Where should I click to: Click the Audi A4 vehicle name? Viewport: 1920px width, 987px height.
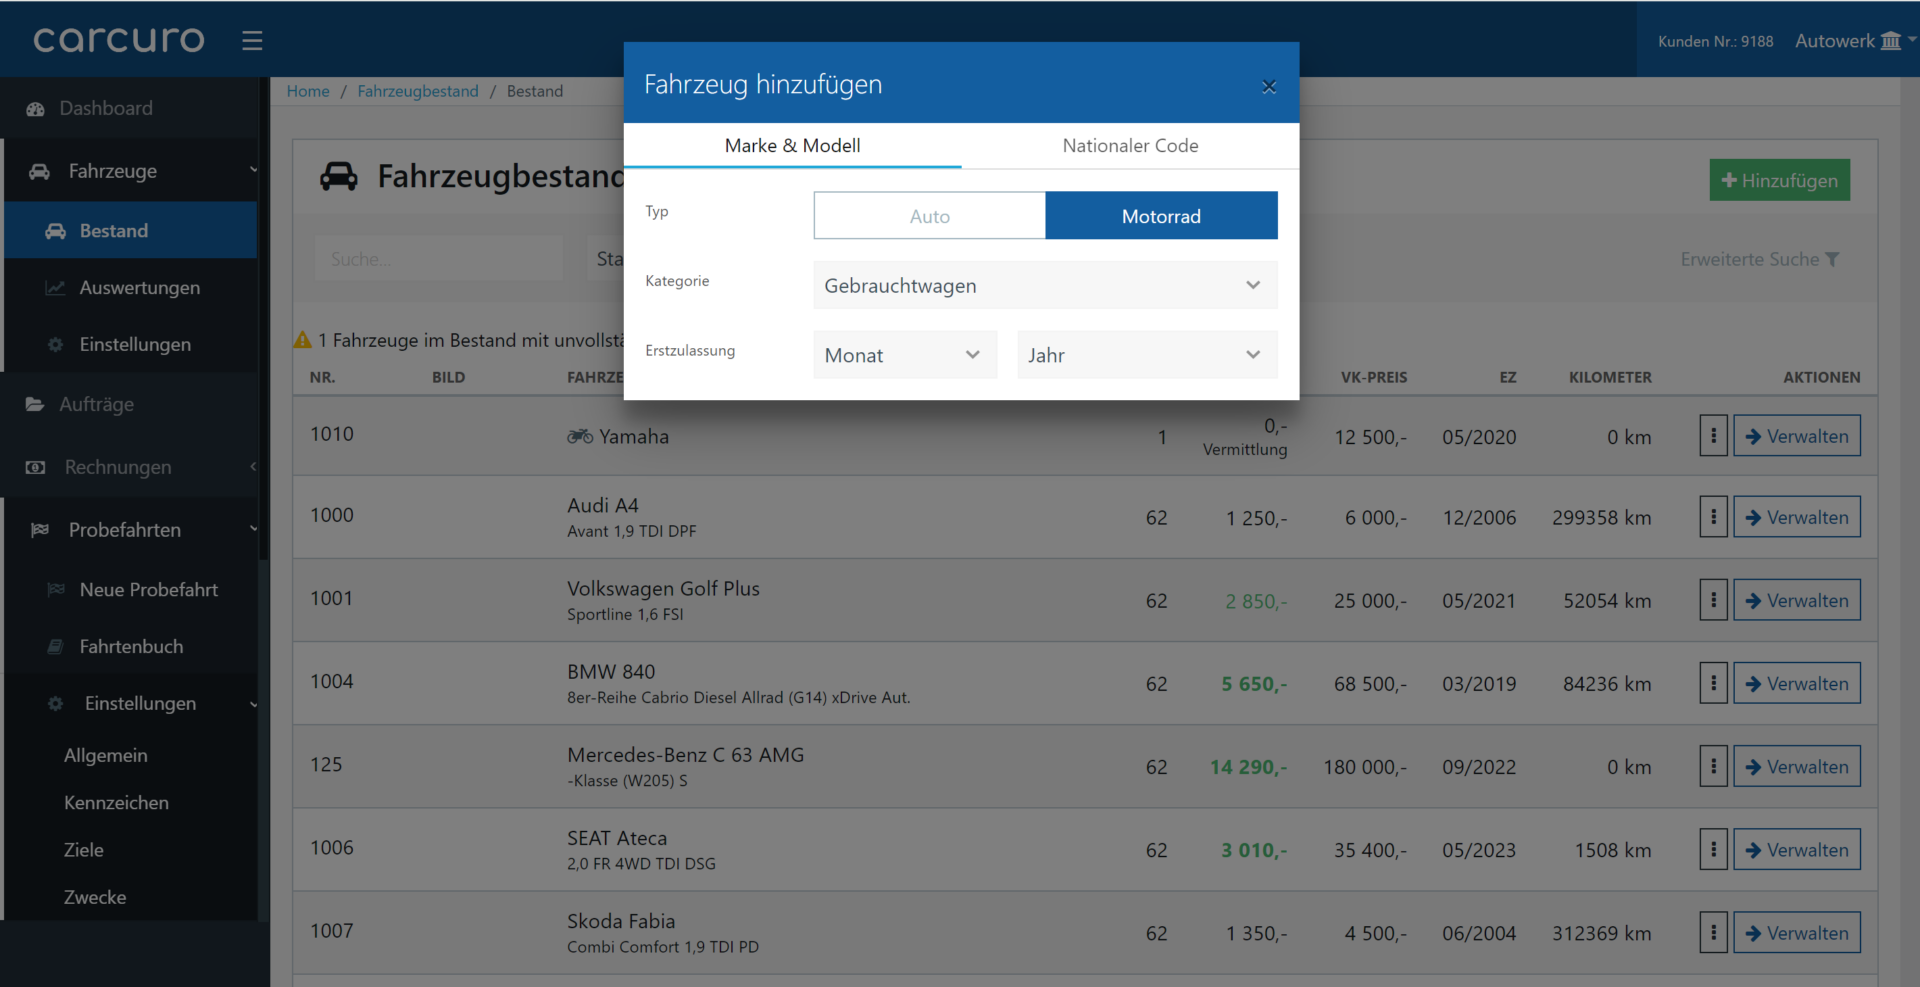click(603, 506)
